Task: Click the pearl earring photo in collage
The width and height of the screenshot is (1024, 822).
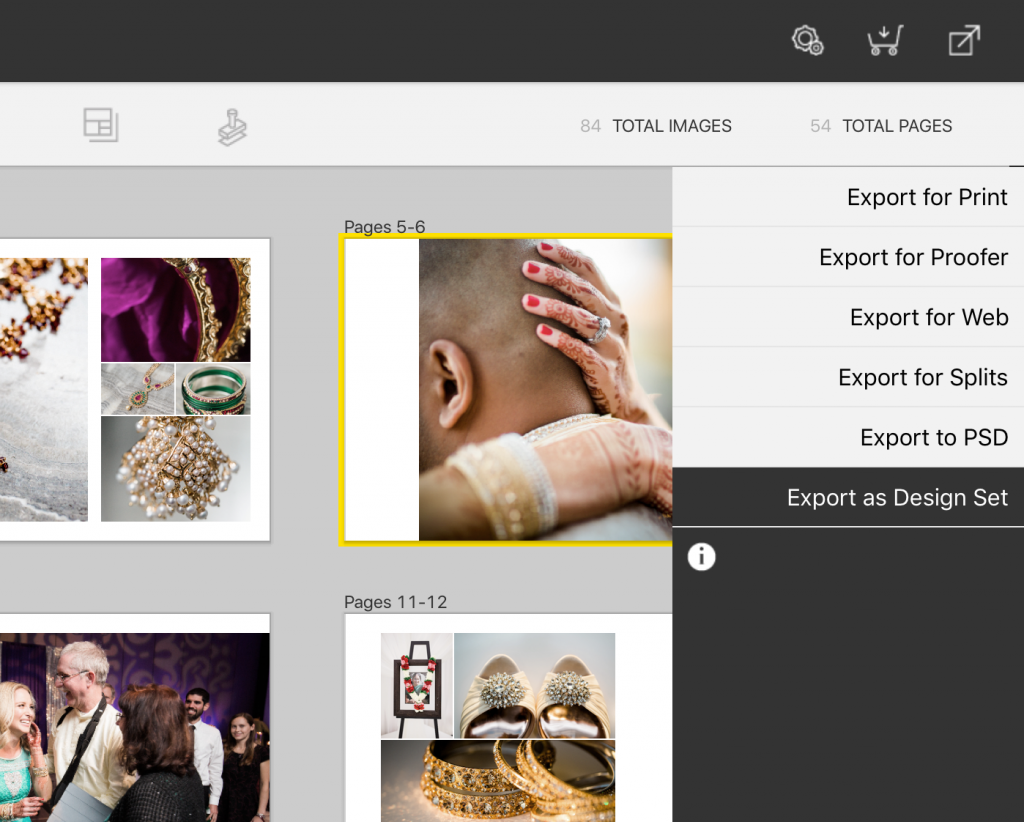Action: coord(176,469)
